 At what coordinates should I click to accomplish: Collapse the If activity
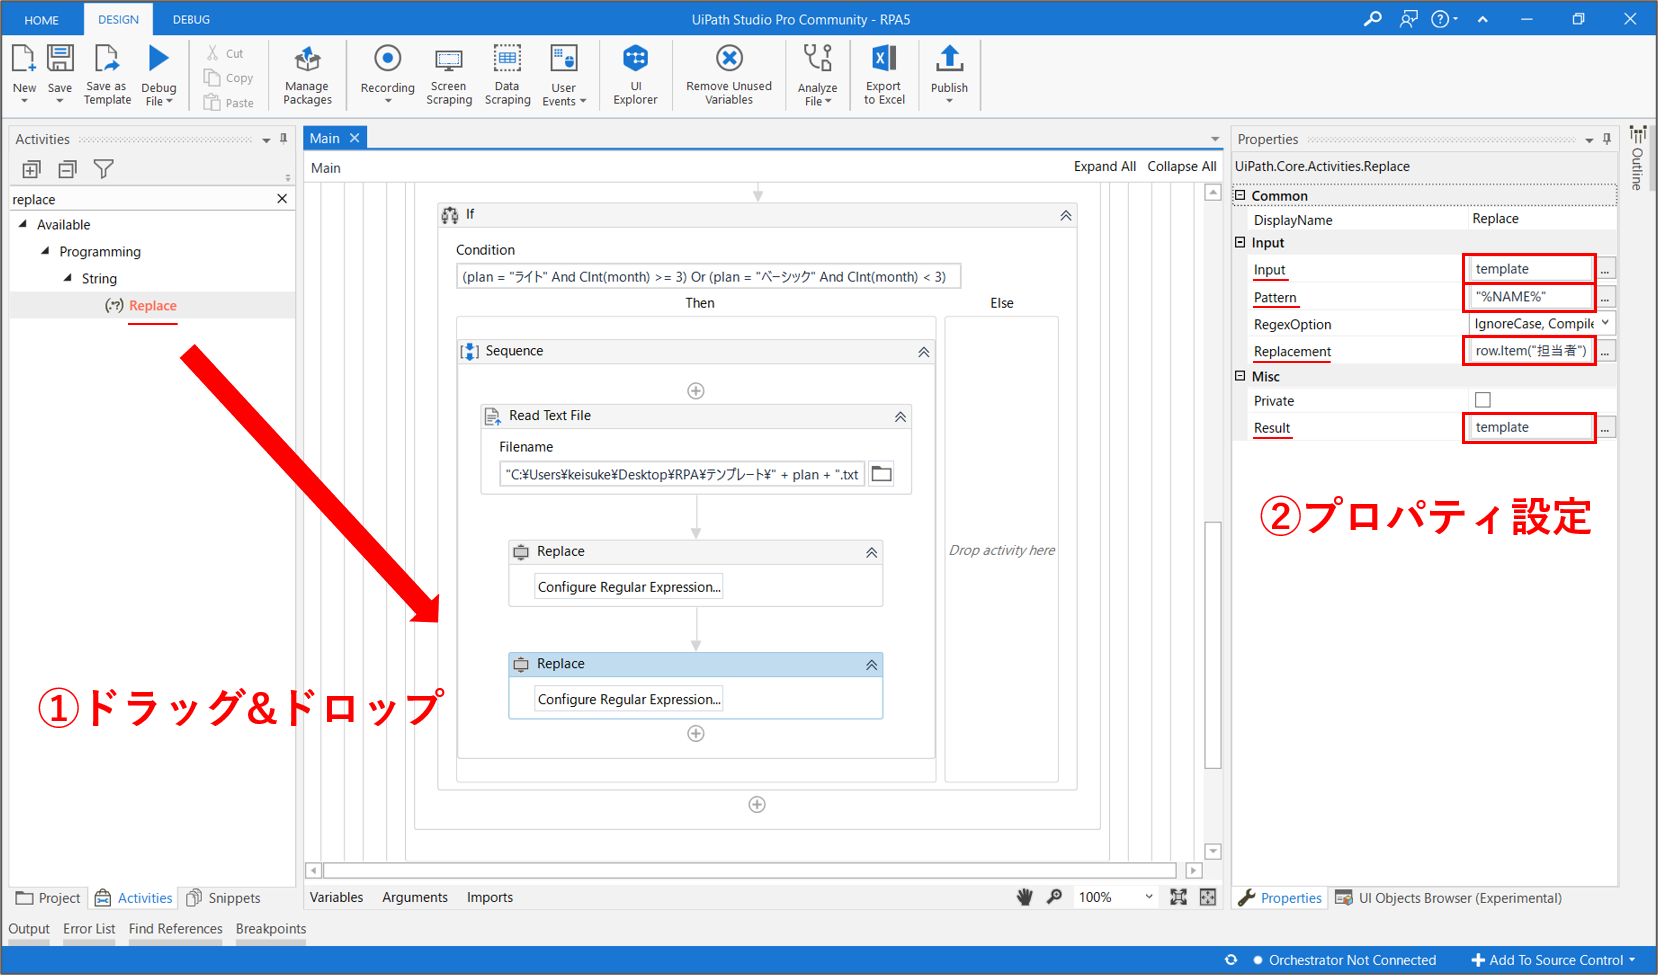point(1066,215)
